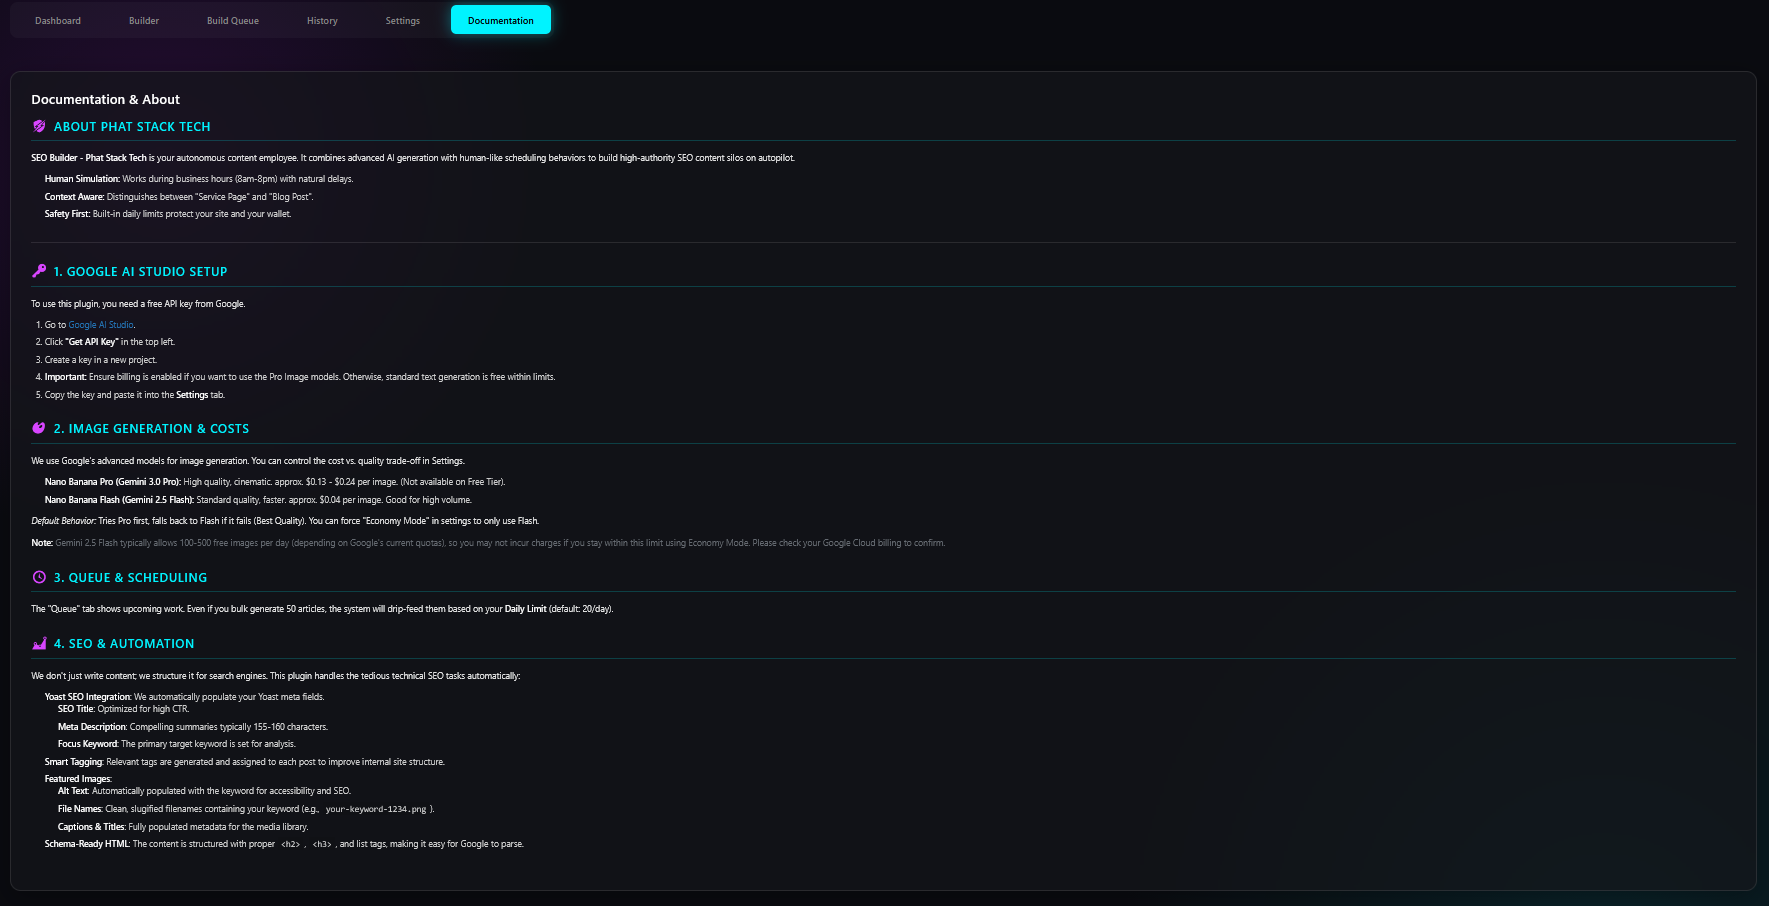Viewport: 1769px width, 906px height.
Task: Open the Build Queue tab
Action: coord(233,20)
